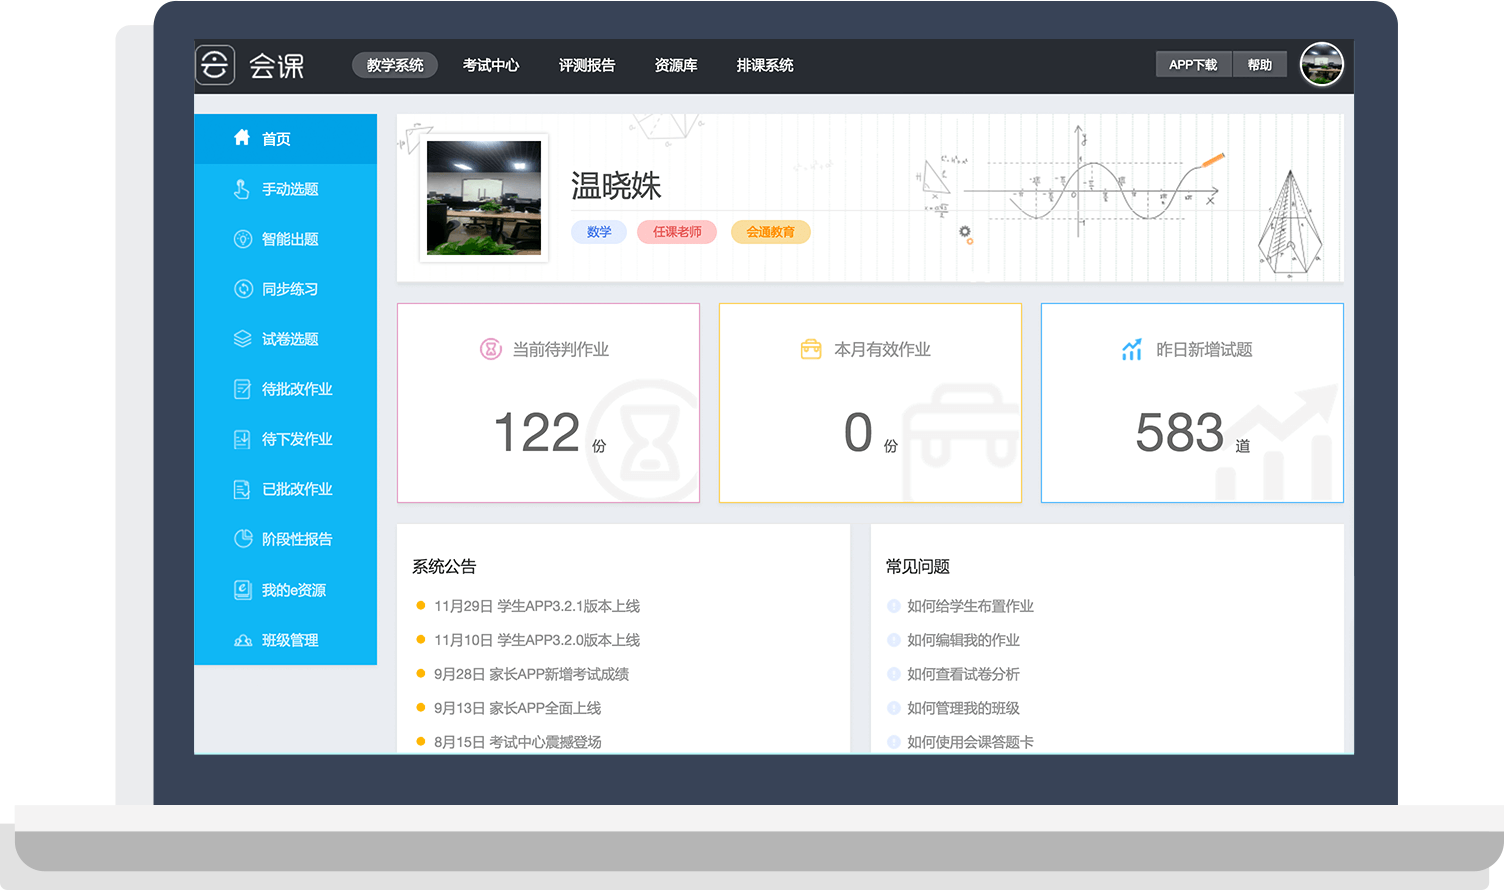The height and width of the screenshot is (890, 1504).
Task: Click the blue 数学 subject tag
Action: 599,232
